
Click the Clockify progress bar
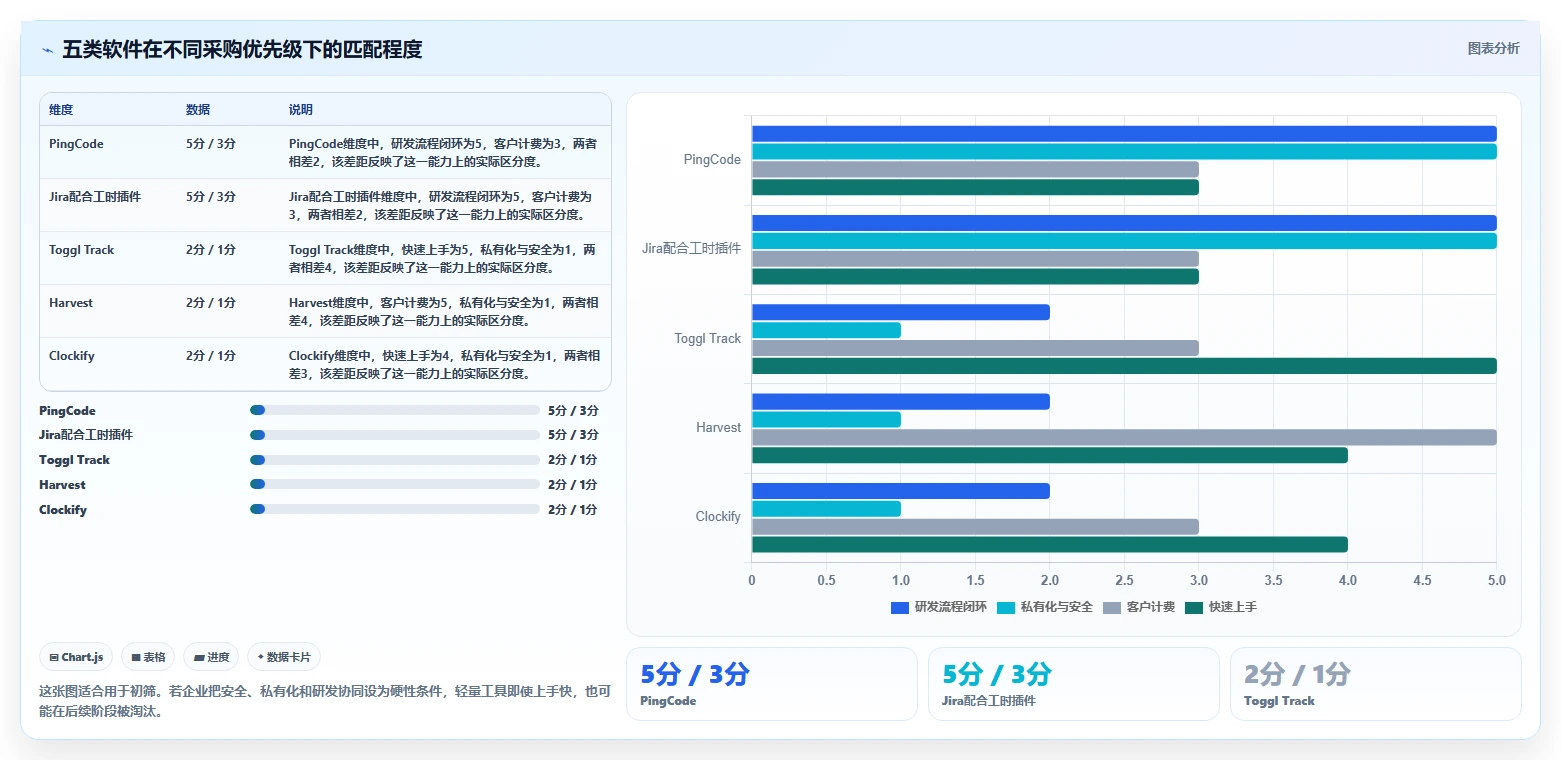pyautogui.click(x=395, y=510)
